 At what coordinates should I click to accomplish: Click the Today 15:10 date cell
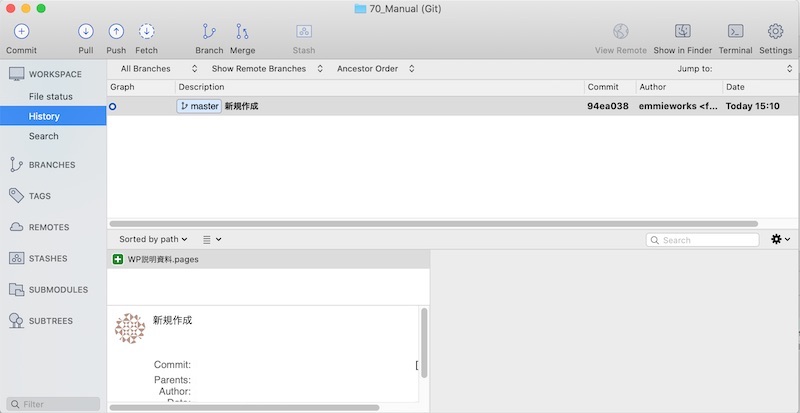coord(753,106)
